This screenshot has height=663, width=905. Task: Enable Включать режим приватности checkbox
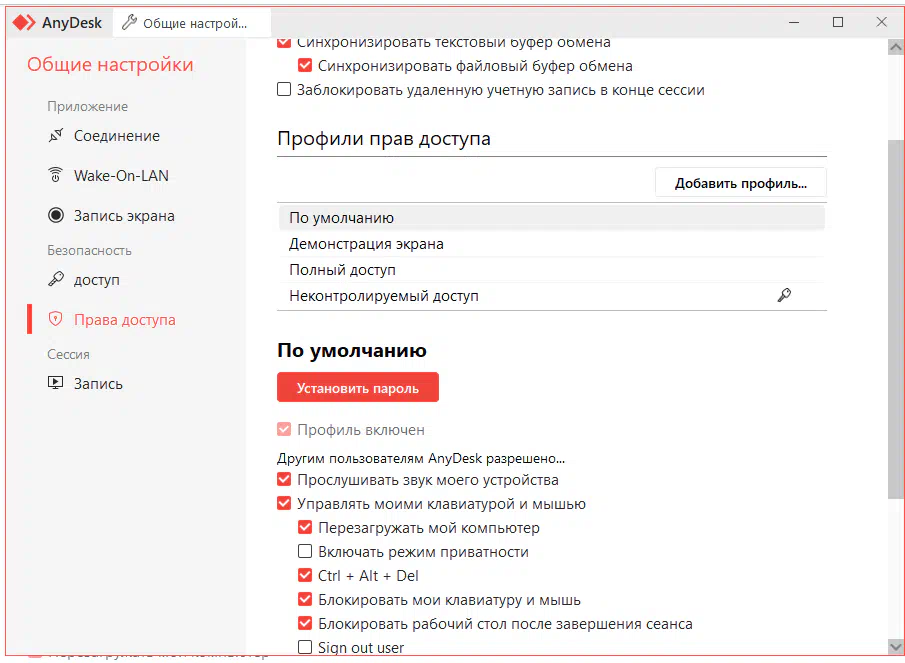[x=305, y=552]
